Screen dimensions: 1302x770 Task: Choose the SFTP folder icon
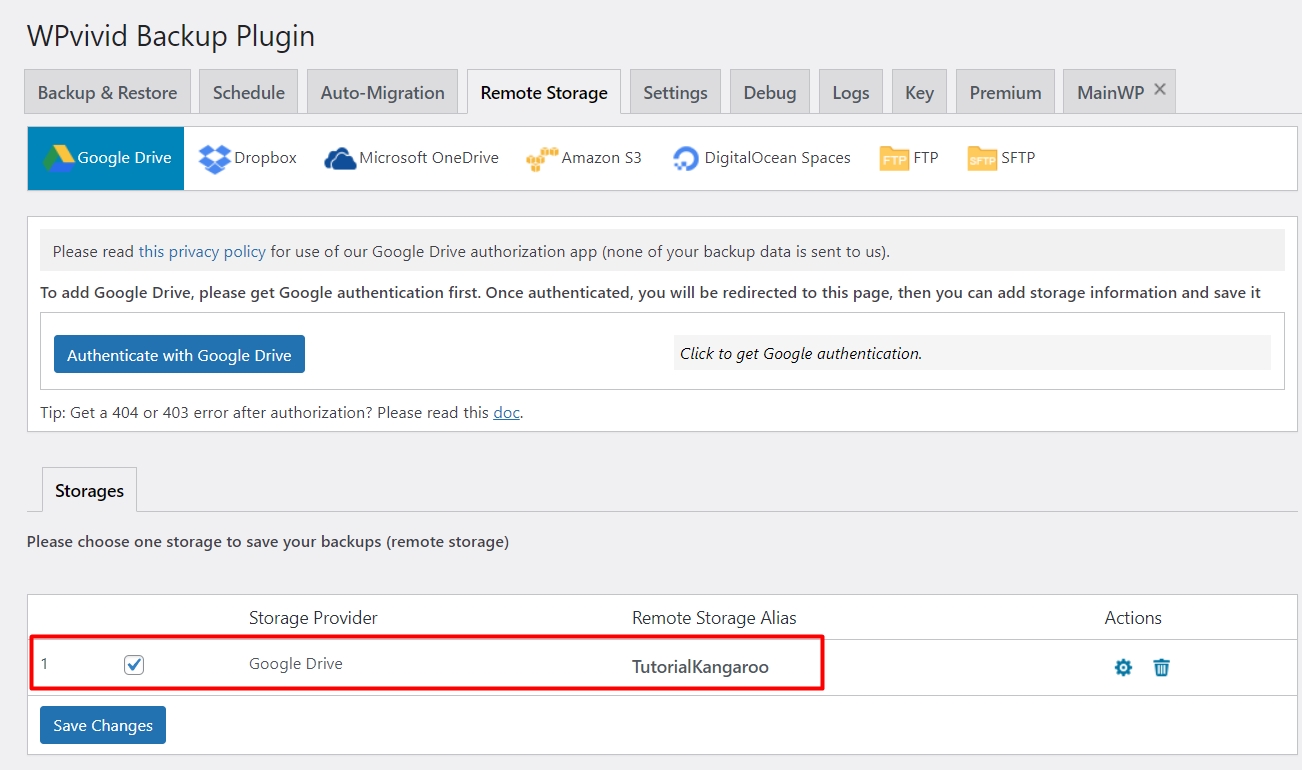(982, 158)
